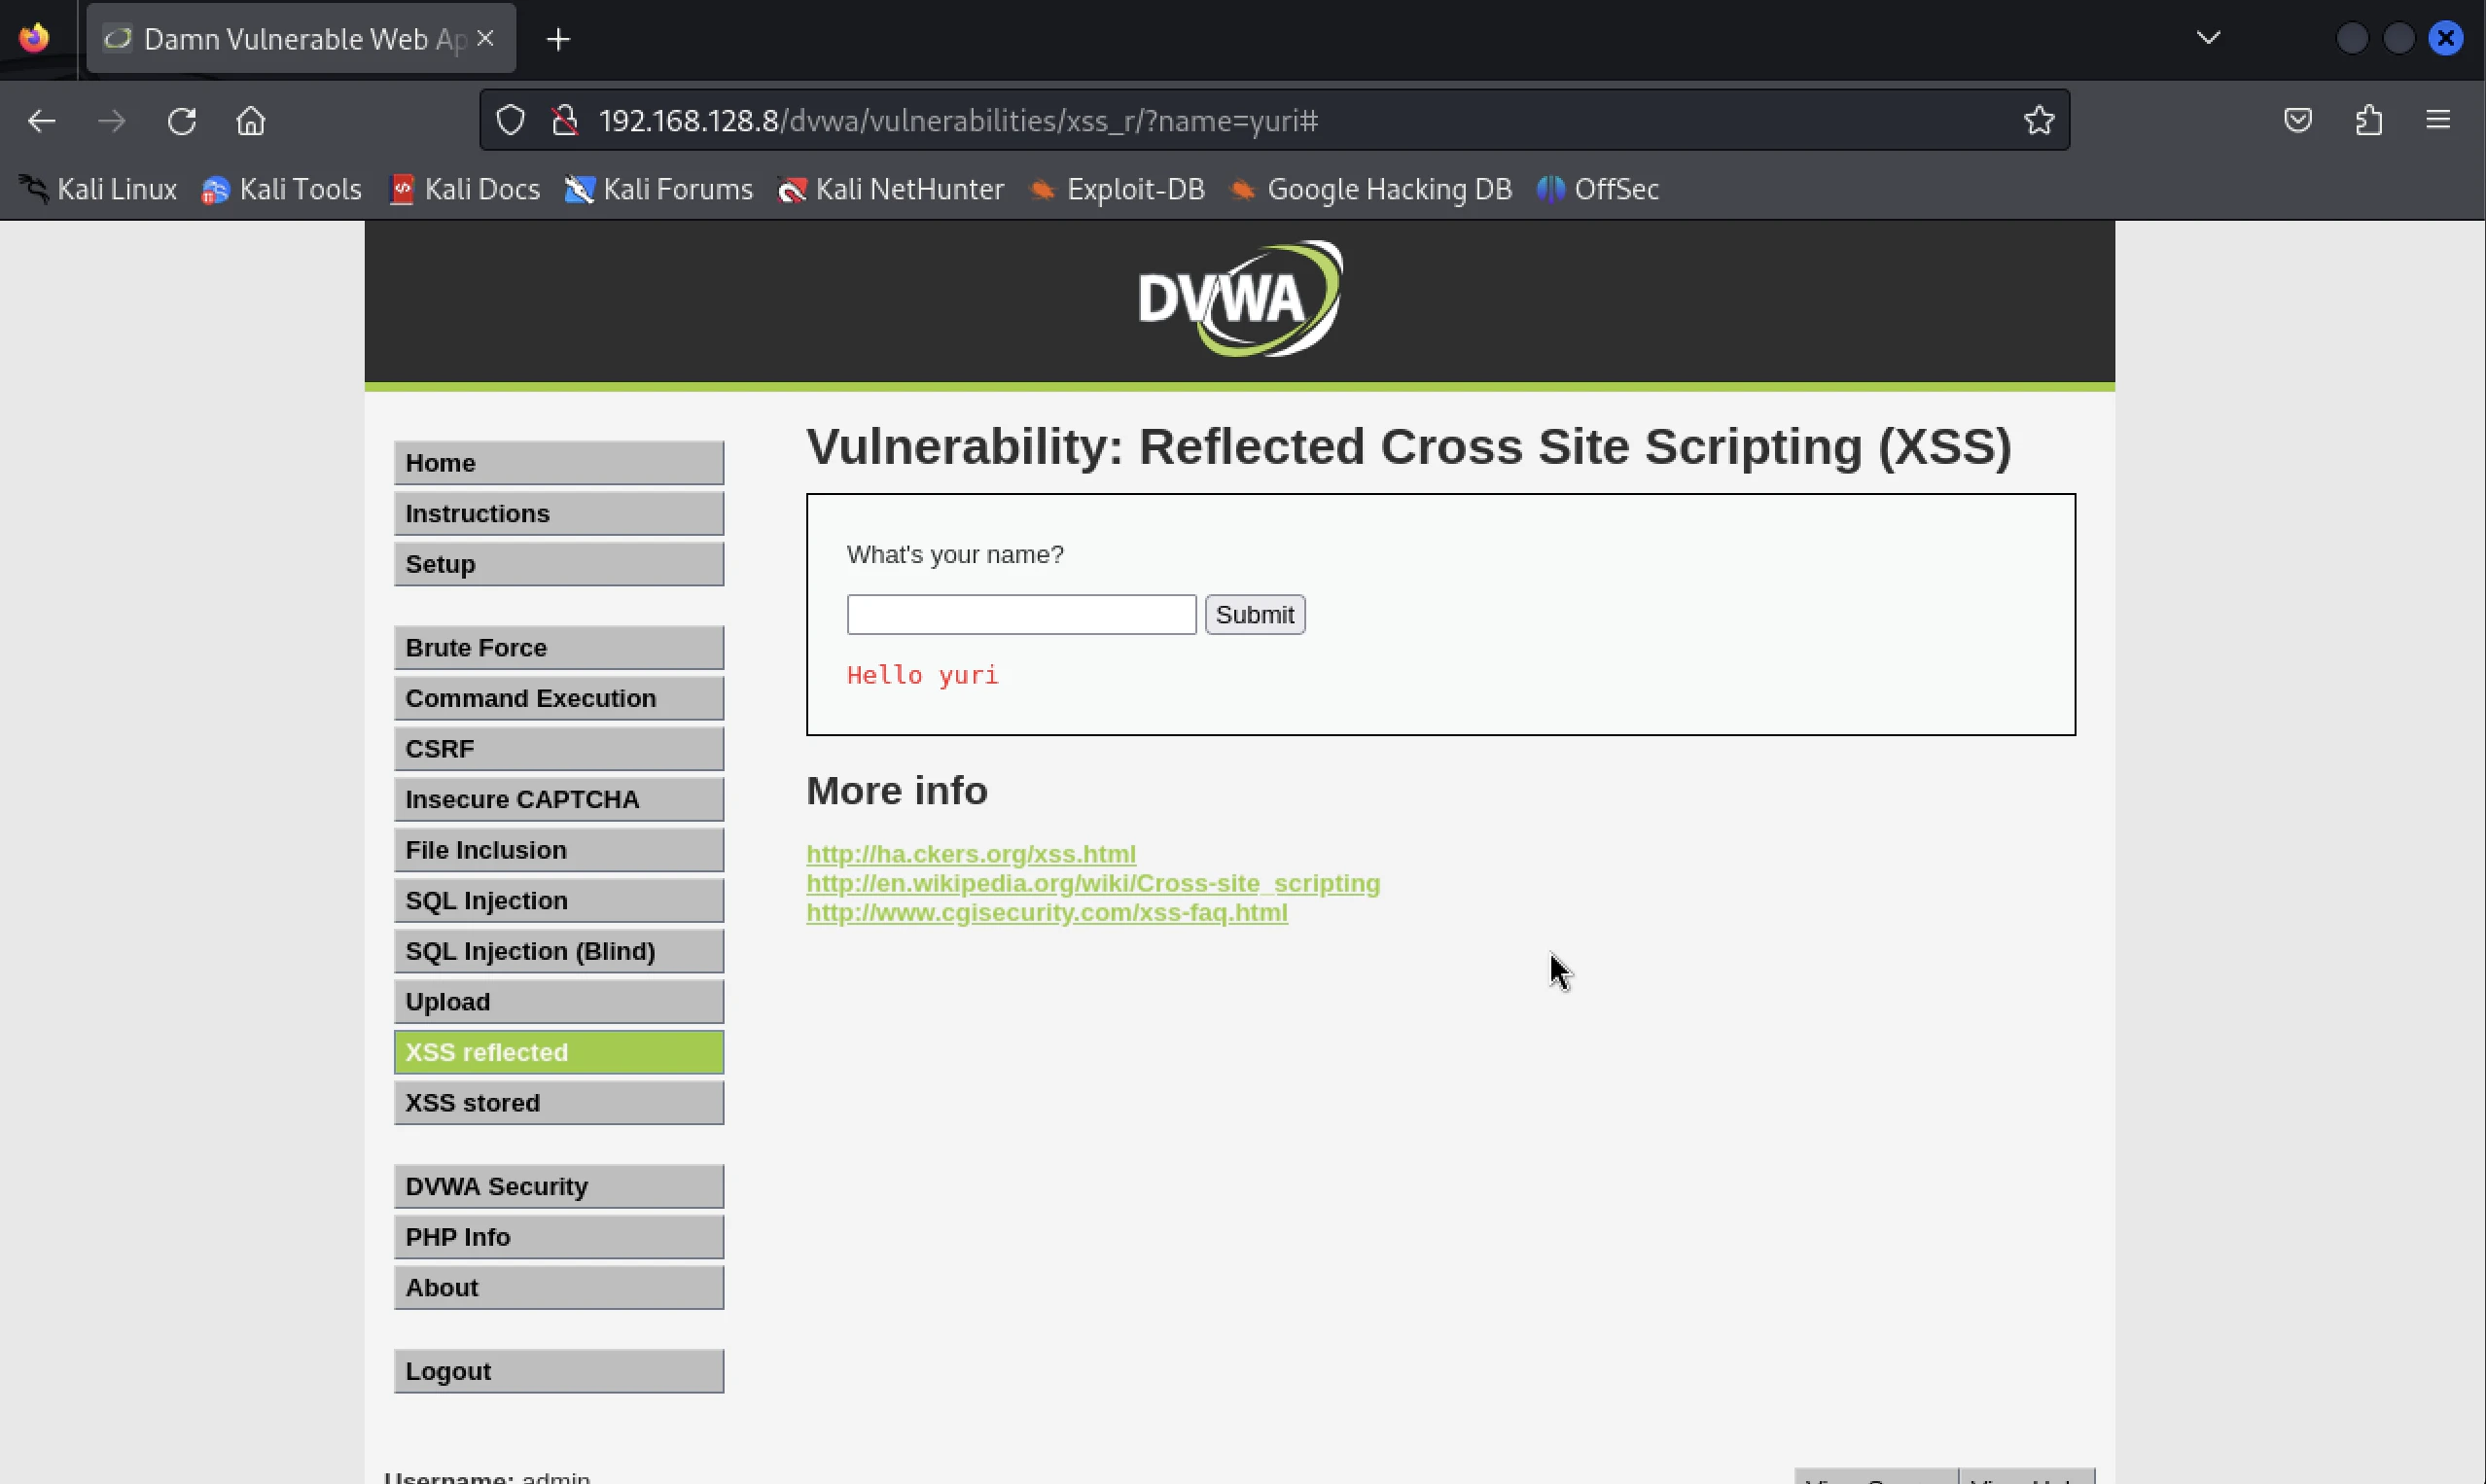Go to Home in the DVWA menu

click(559, 463)
